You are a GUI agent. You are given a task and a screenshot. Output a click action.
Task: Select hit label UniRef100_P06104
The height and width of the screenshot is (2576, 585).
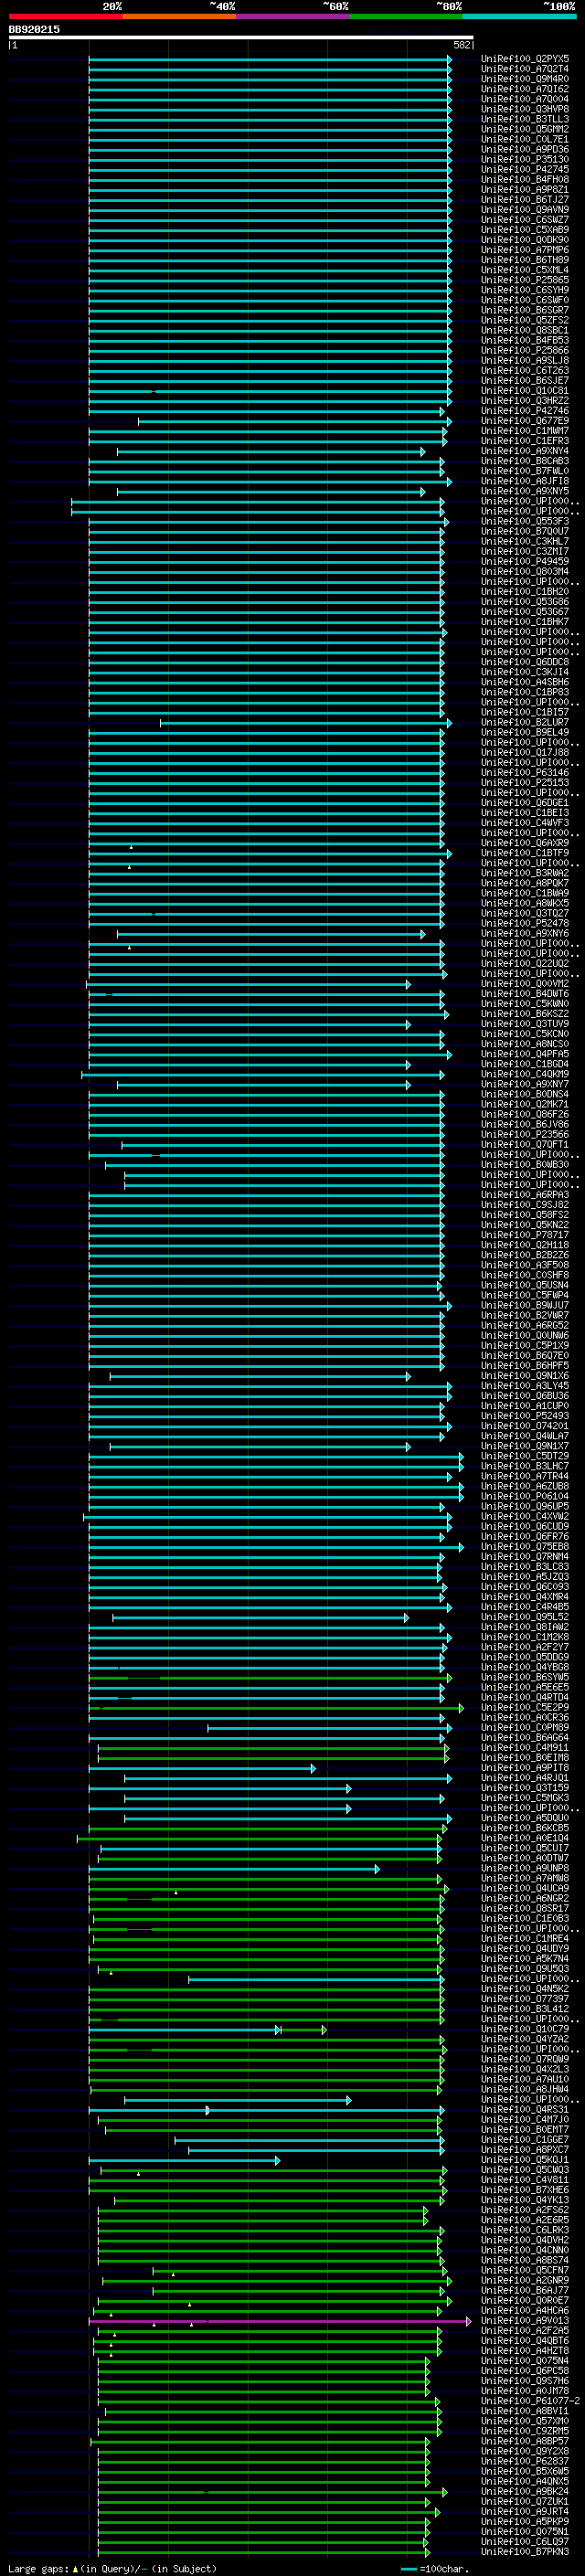(525, 1496)
